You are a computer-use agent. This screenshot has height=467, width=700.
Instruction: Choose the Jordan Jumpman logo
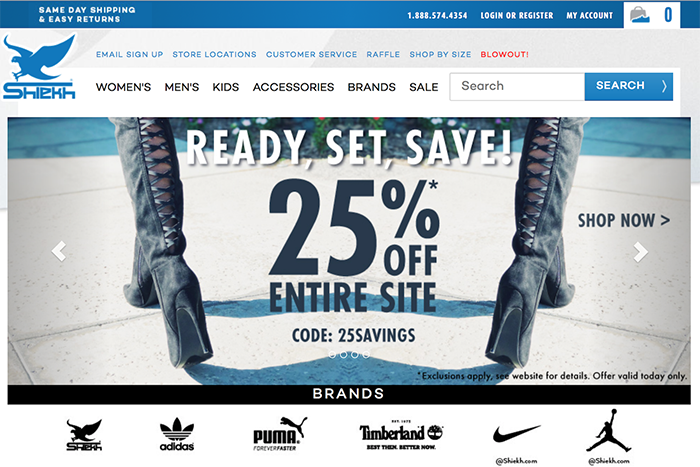609,431
